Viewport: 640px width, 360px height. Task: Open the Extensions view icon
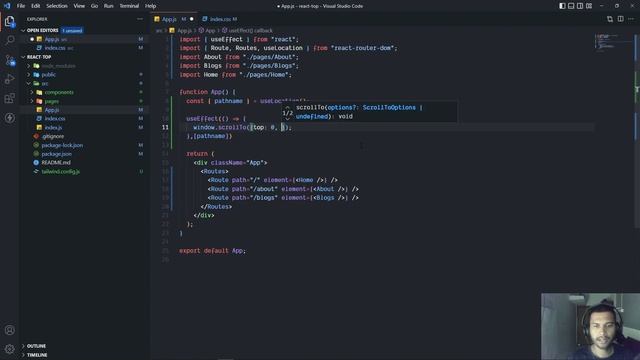[x=9, y=98]
